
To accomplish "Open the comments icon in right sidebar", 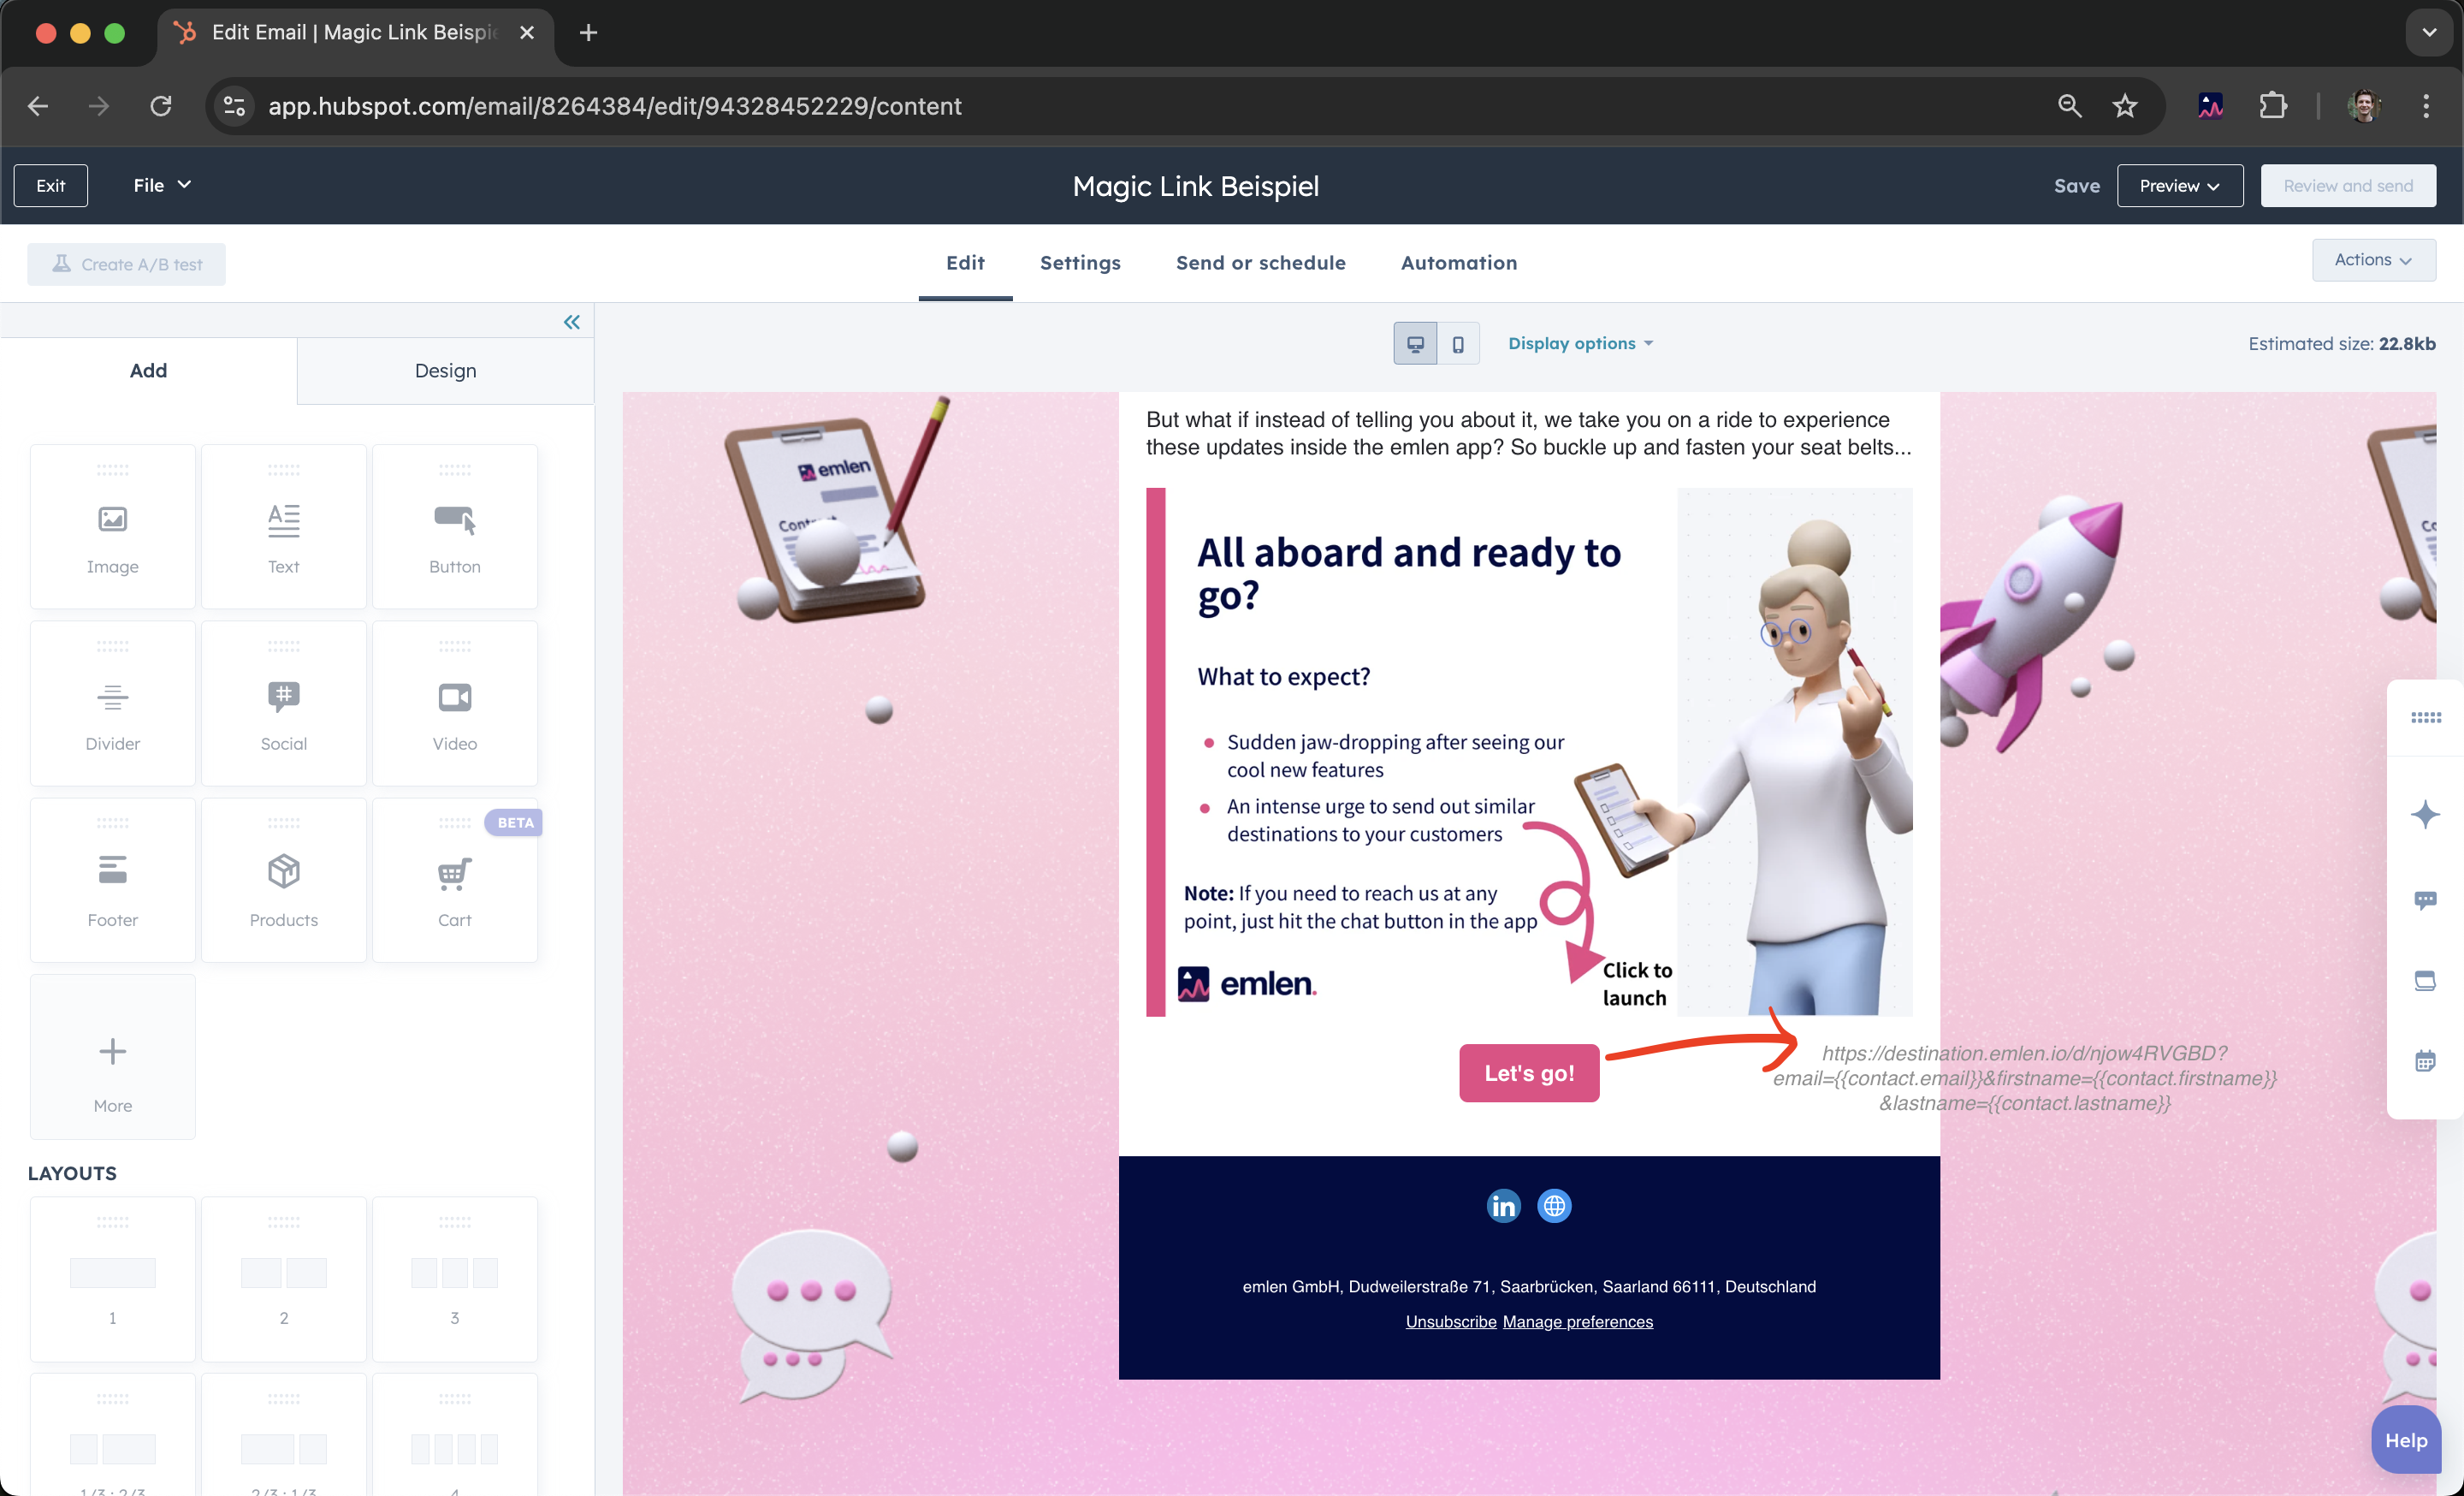I will coord(2425,900).
